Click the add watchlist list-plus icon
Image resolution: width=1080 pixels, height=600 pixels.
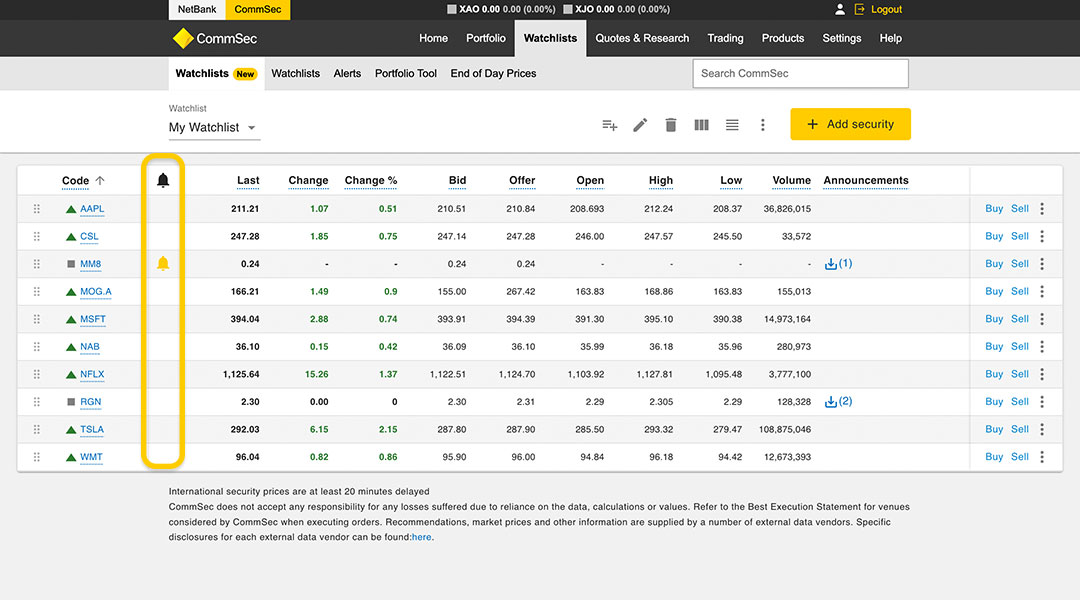click(610, 125)
